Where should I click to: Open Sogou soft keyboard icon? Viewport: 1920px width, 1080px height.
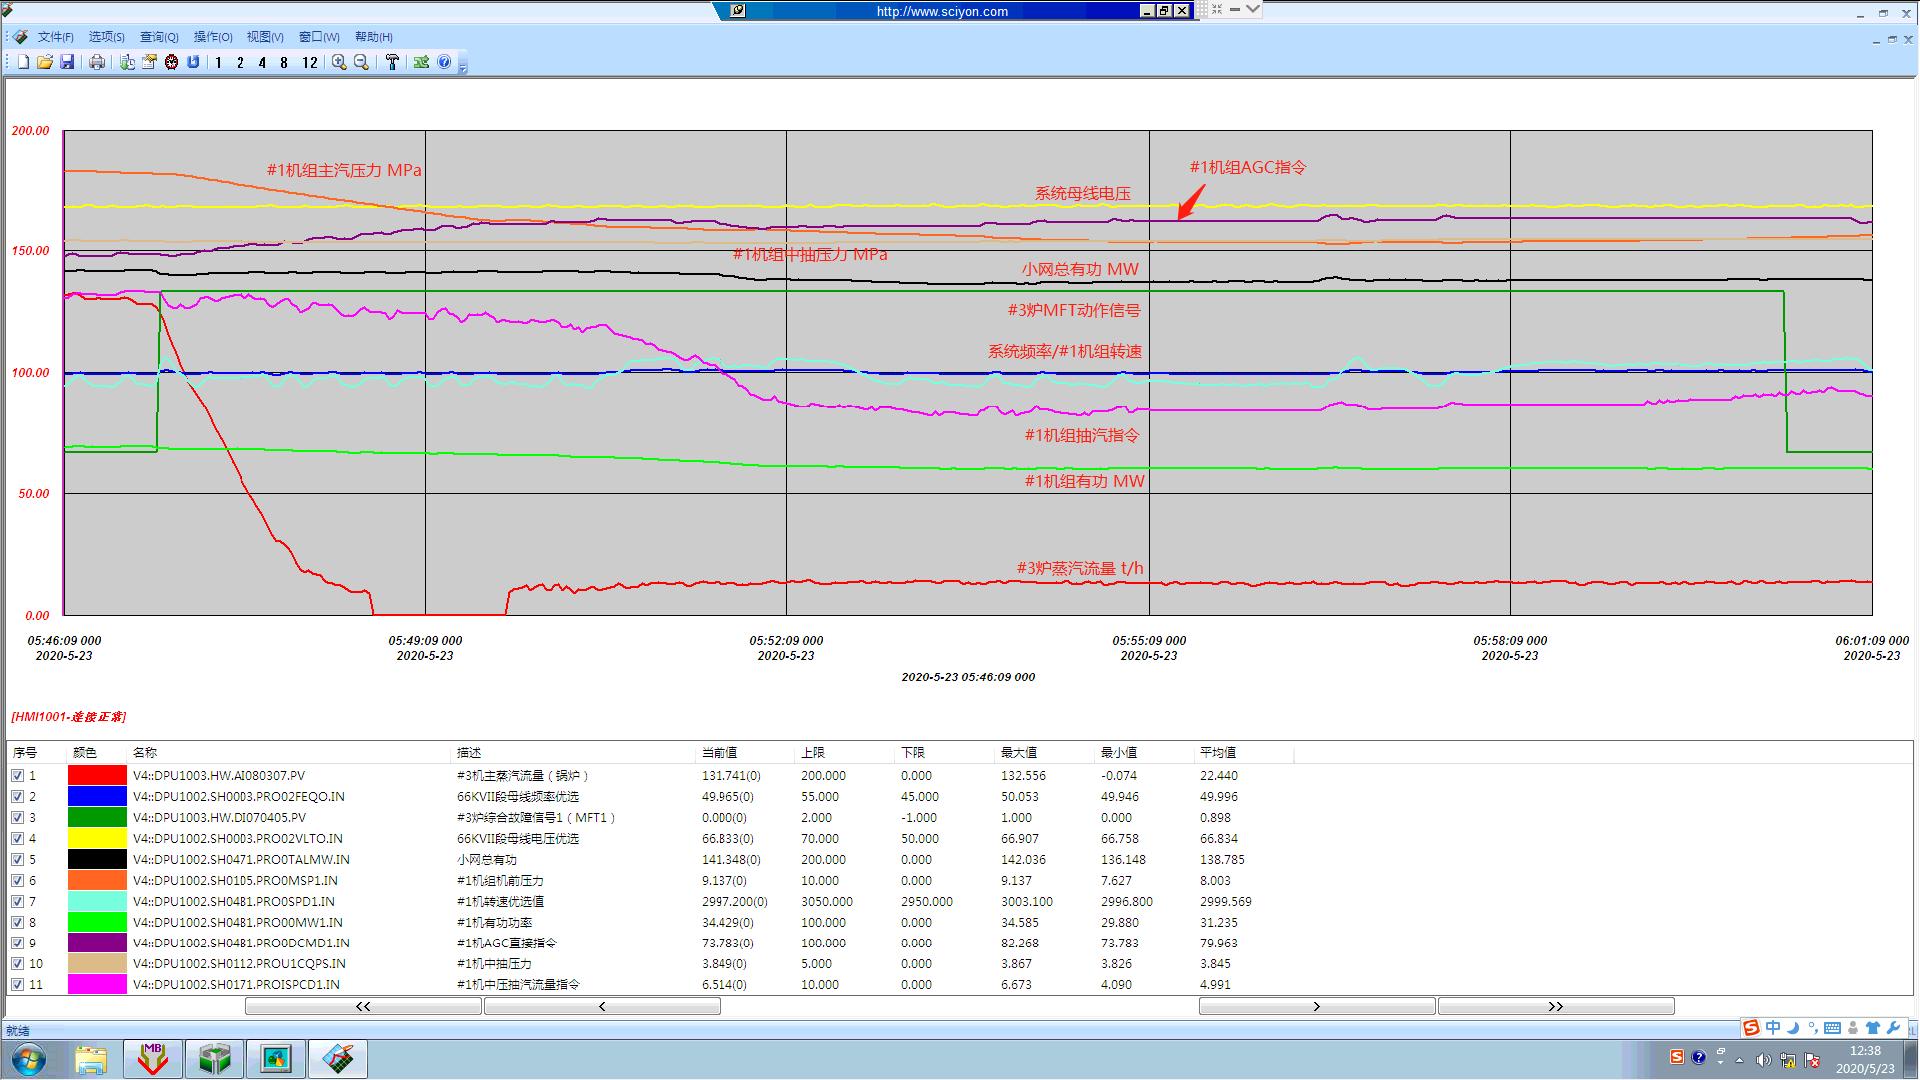pos(1833,1028)
